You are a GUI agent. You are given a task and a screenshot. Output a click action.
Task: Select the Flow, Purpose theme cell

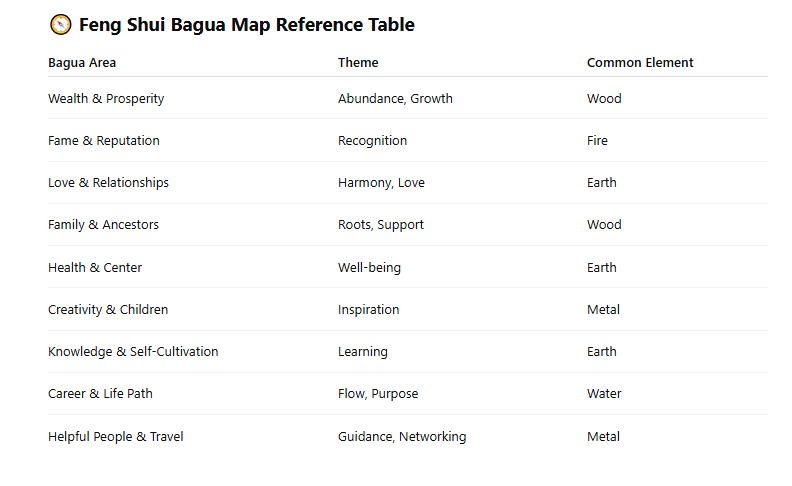click(378, 394)
